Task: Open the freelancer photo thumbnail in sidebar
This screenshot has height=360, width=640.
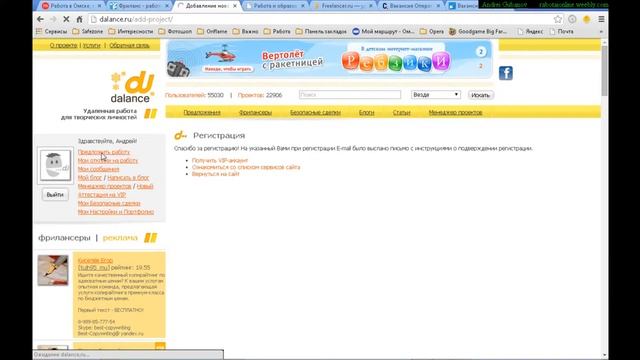Action: coord(53,270)
